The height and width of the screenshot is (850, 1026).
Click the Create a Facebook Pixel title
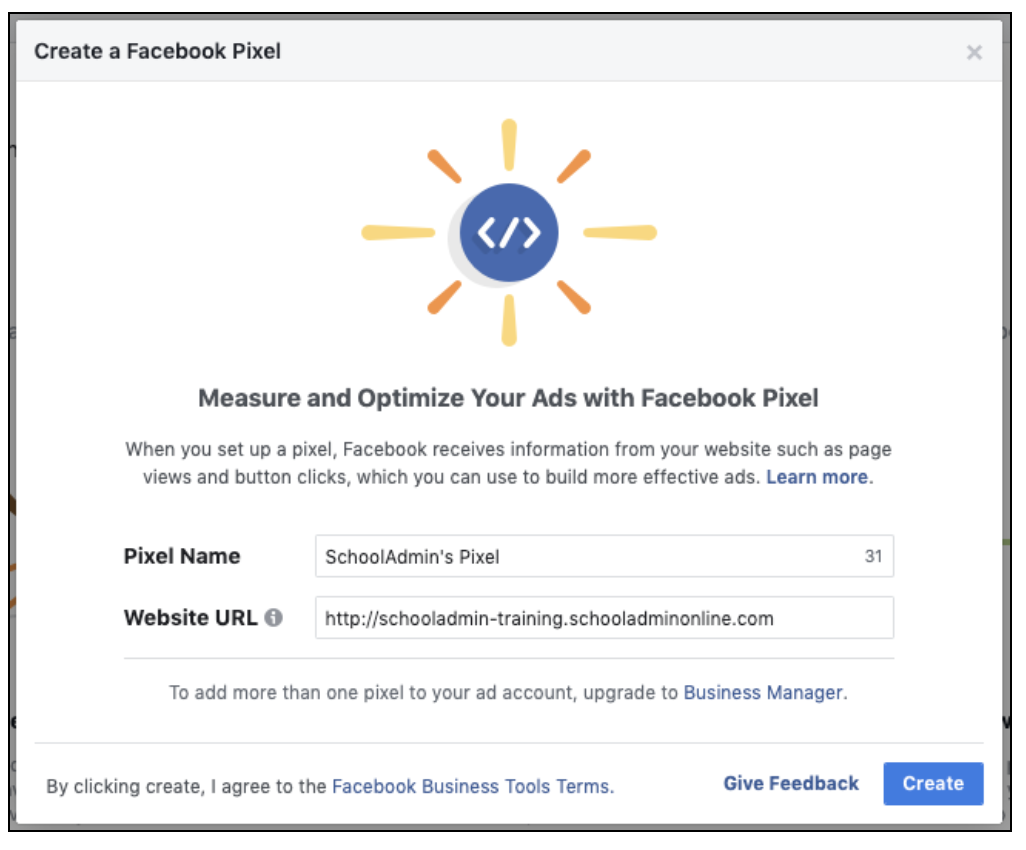158,51
